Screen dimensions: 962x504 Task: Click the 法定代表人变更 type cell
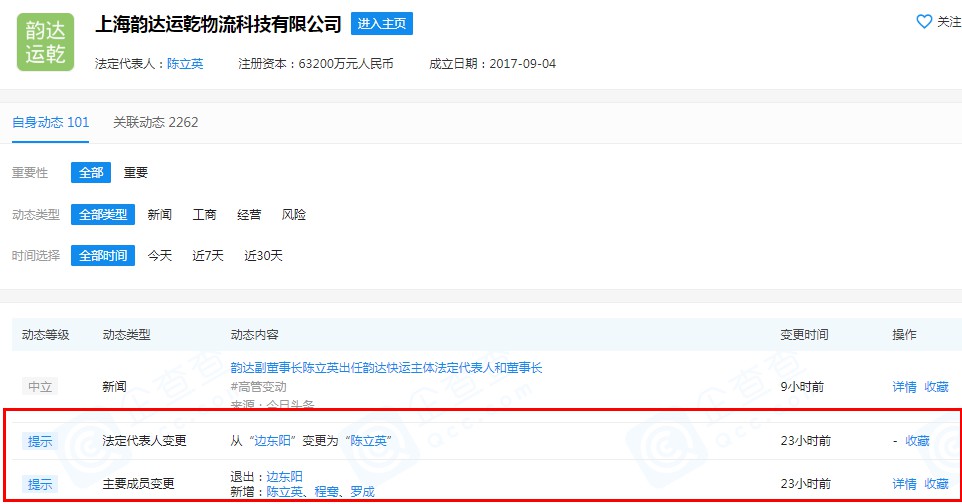click(144, 441)
